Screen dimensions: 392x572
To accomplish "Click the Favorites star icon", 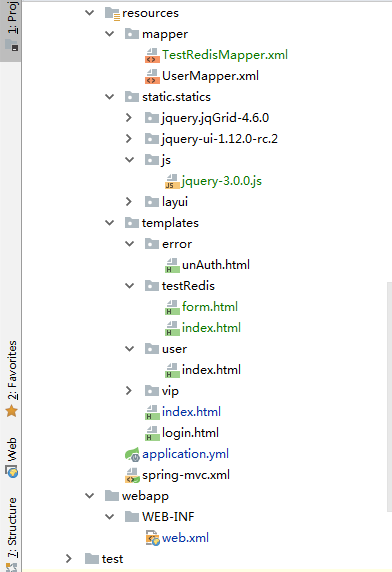I will 12,411.
